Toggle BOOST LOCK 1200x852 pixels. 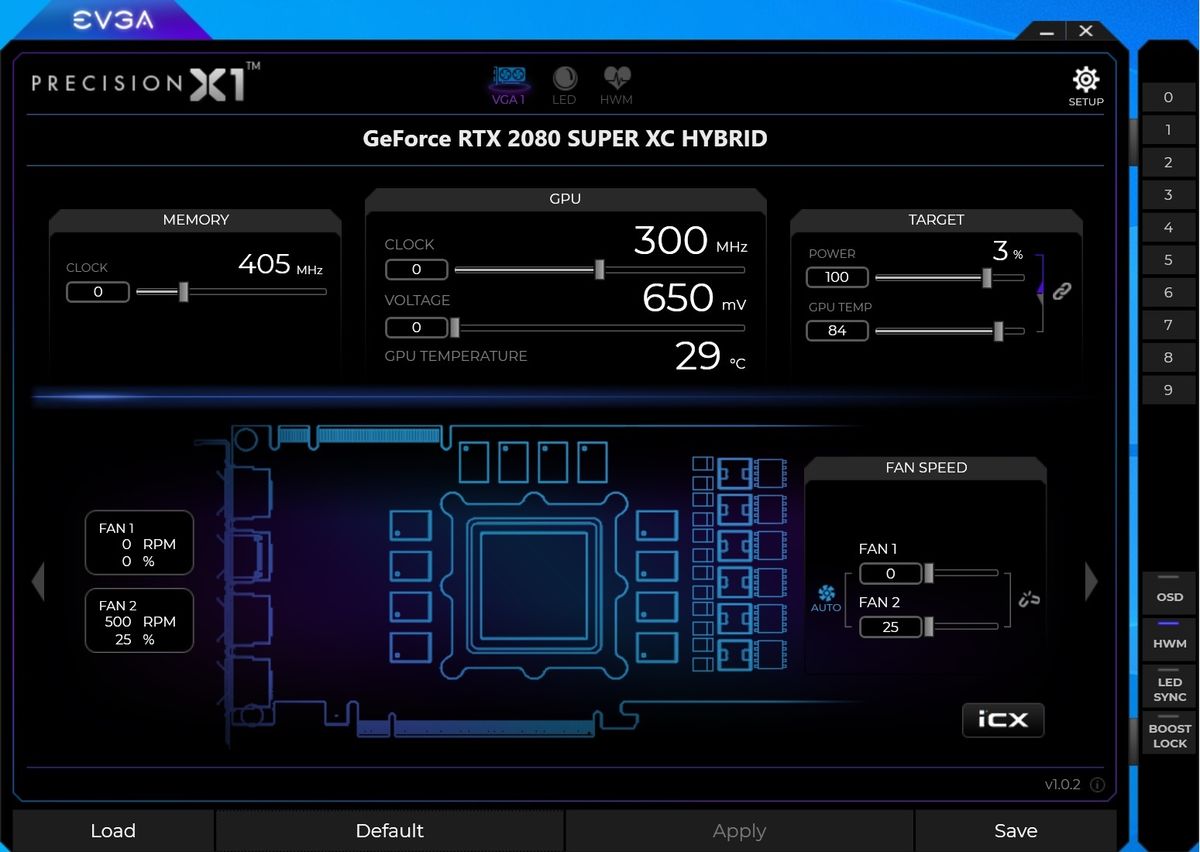tap(1170, 732)
